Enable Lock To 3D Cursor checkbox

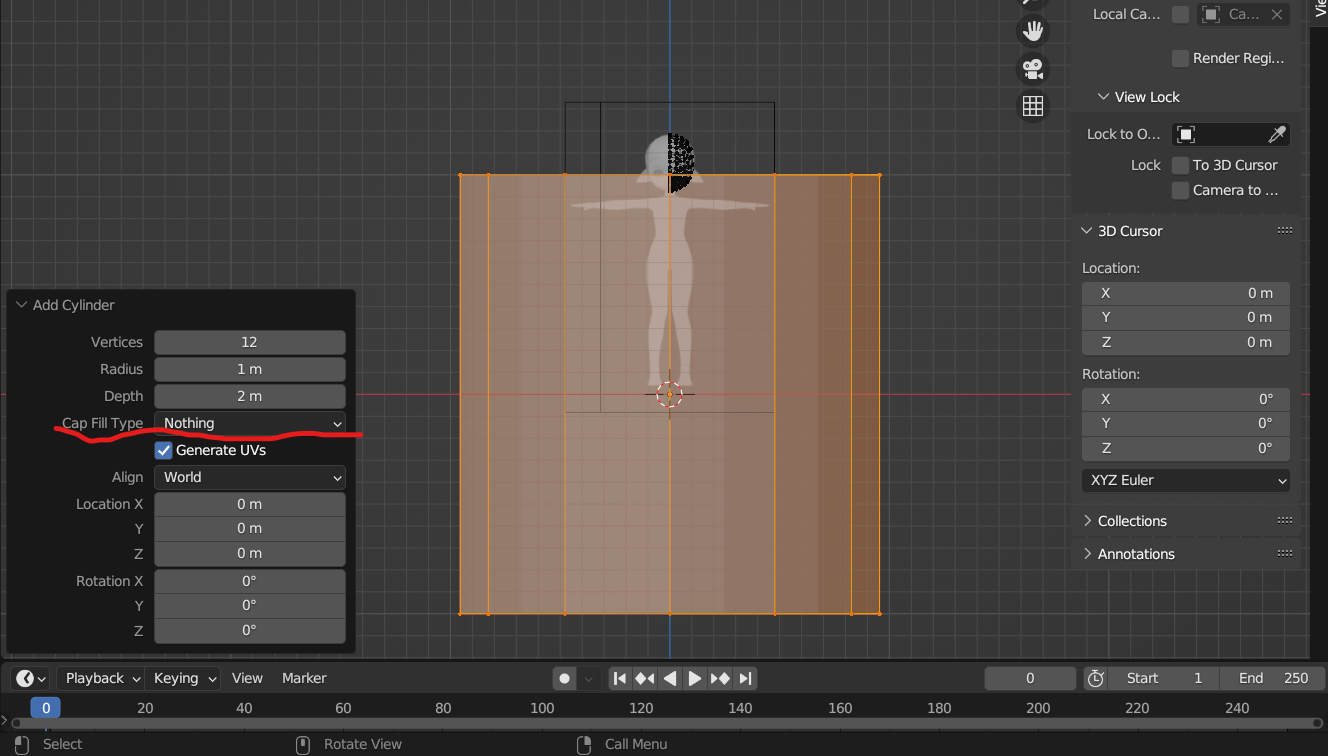tap(1180, 165)
